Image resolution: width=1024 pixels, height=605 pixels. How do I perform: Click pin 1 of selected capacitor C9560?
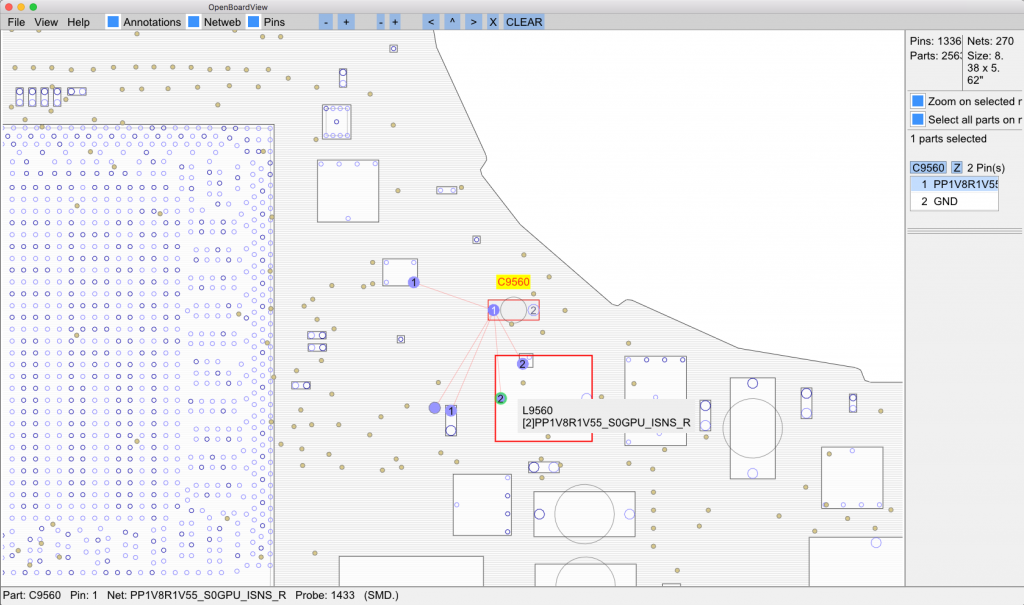click(494, 311)
